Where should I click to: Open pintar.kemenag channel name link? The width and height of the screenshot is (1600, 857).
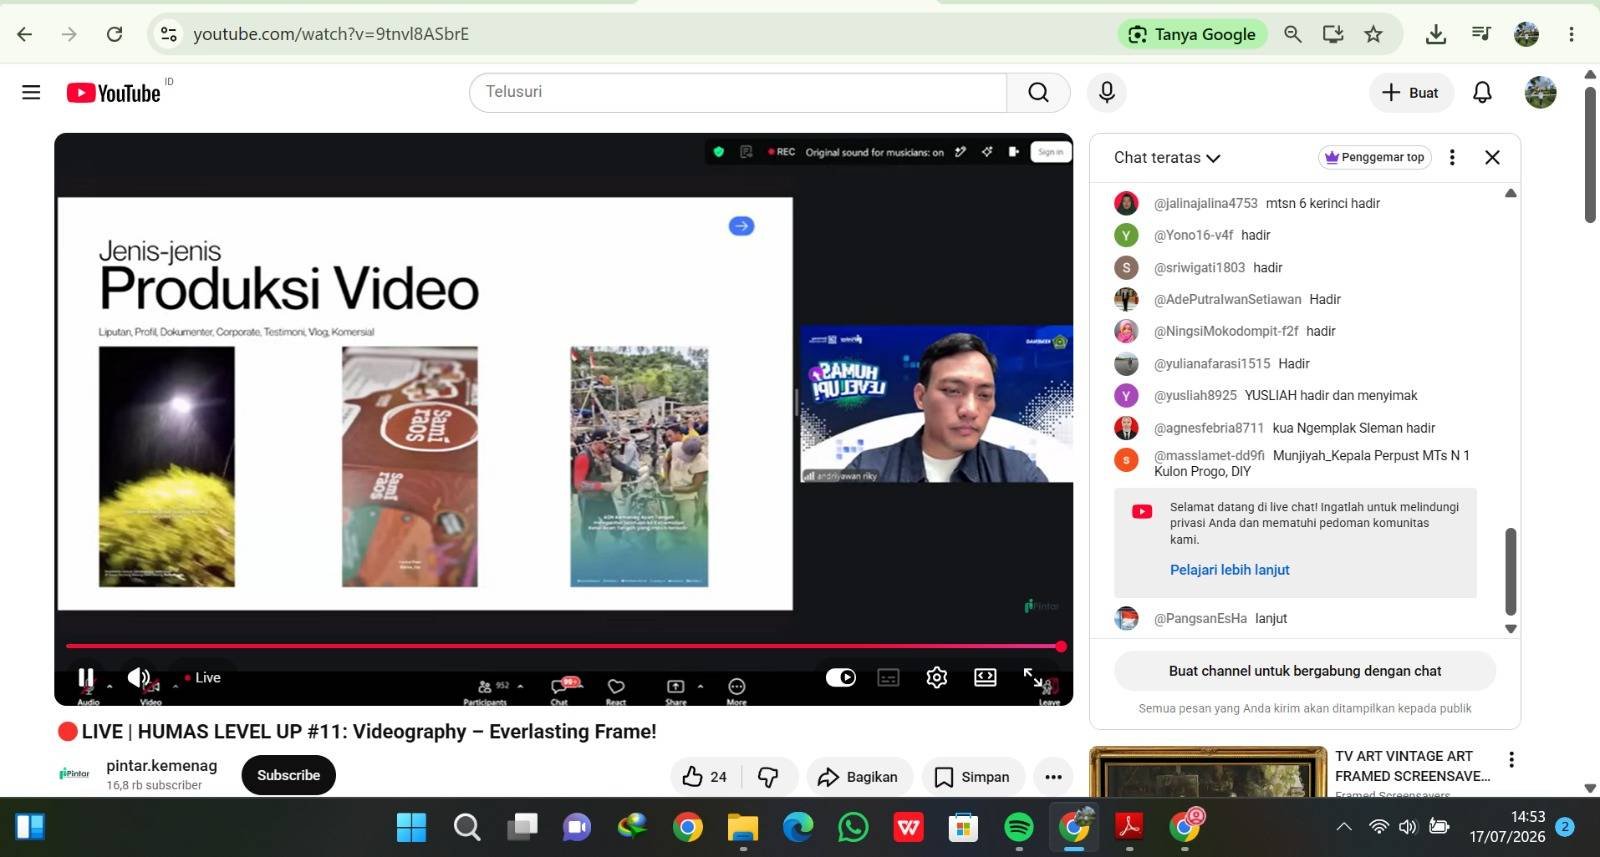[161, 765]
